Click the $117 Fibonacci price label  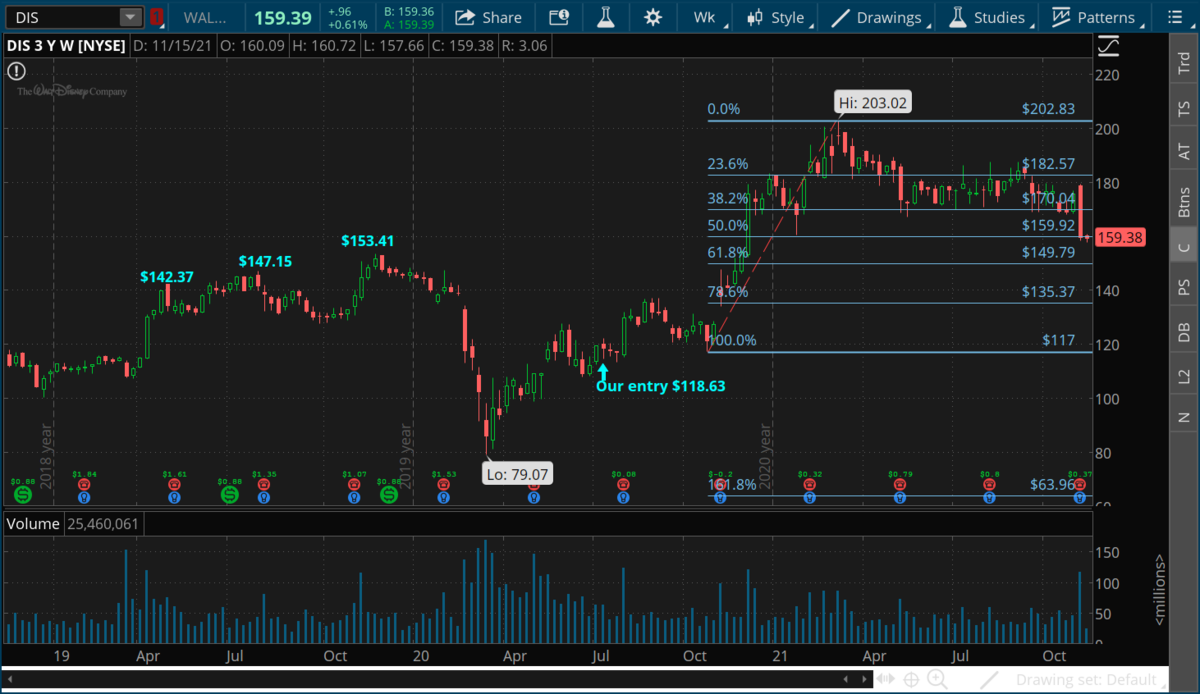[x=1057, y=340]
